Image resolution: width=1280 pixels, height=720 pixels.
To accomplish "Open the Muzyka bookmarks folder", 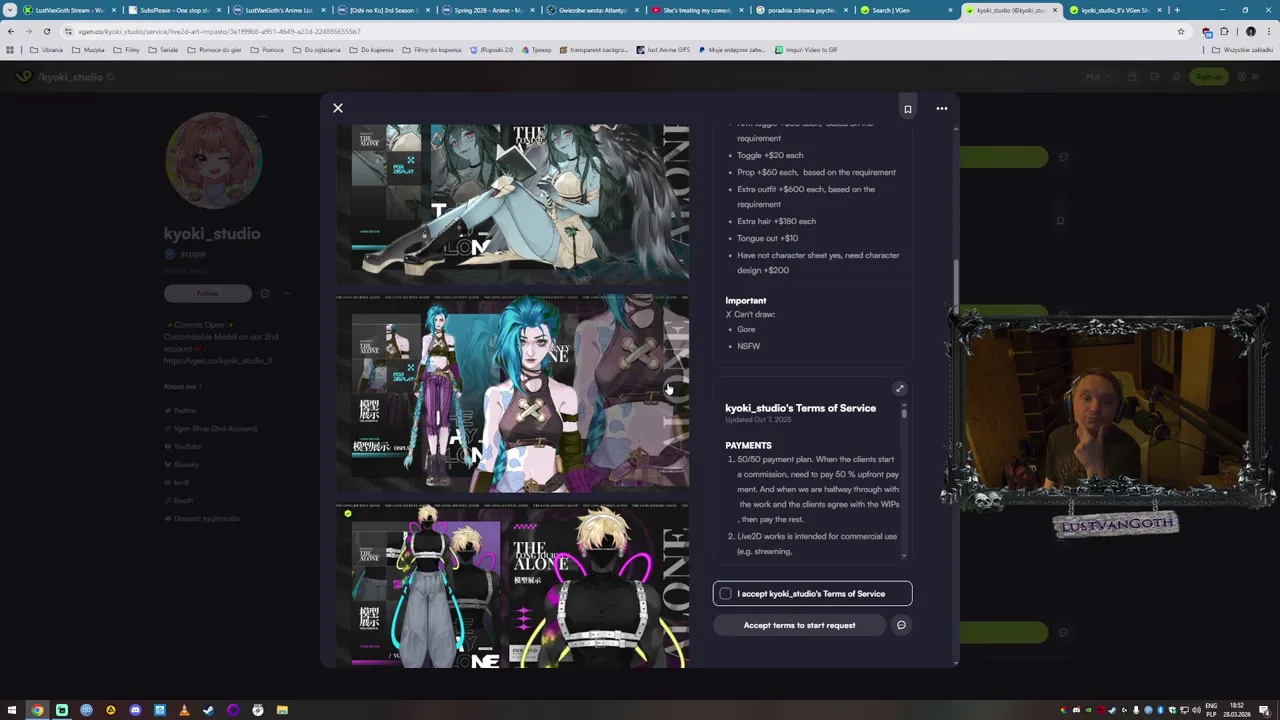I will [x=88, y=50].
